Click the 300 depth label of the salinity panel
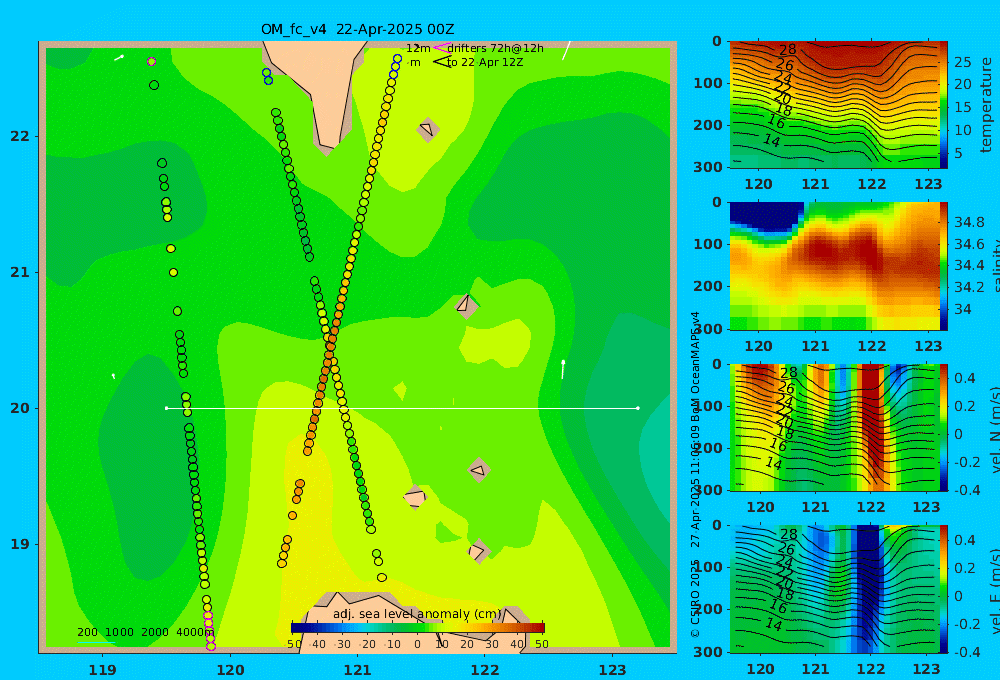This screenshot has height=680, width=1000. pos(708,329)
